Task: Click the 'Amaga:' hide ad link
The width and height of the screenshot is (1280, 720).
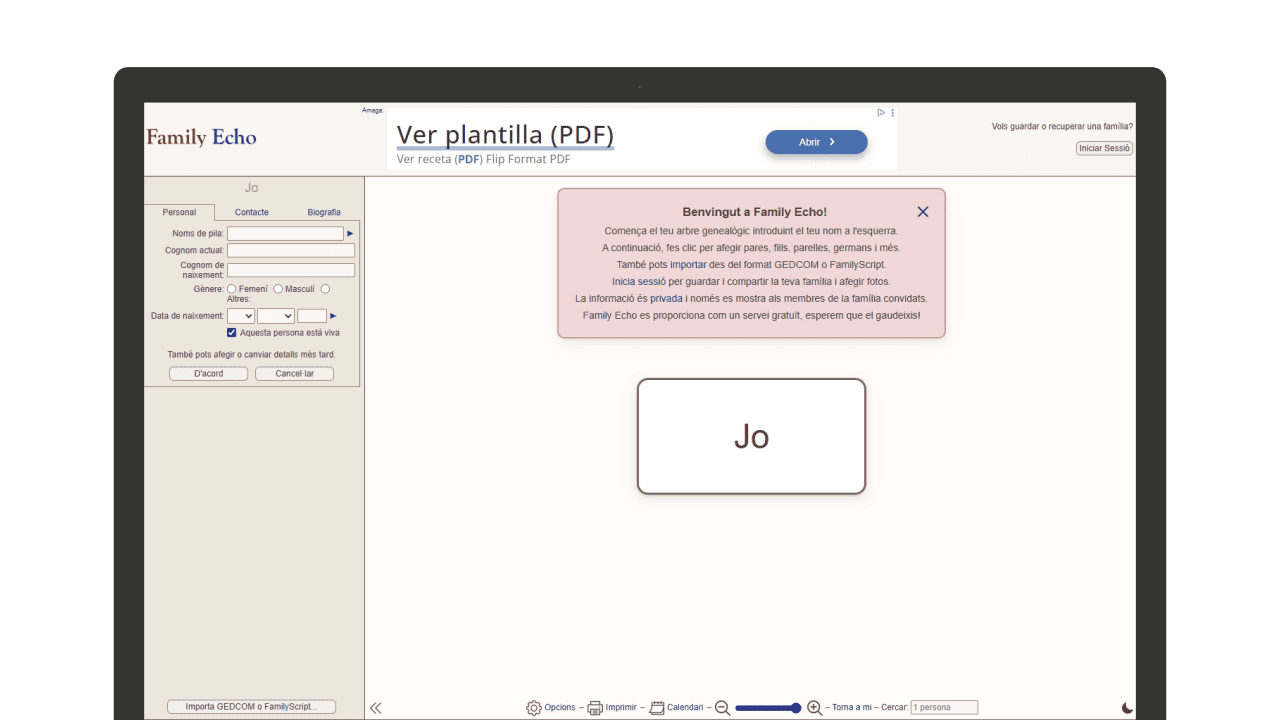Action: pos(372,110)
